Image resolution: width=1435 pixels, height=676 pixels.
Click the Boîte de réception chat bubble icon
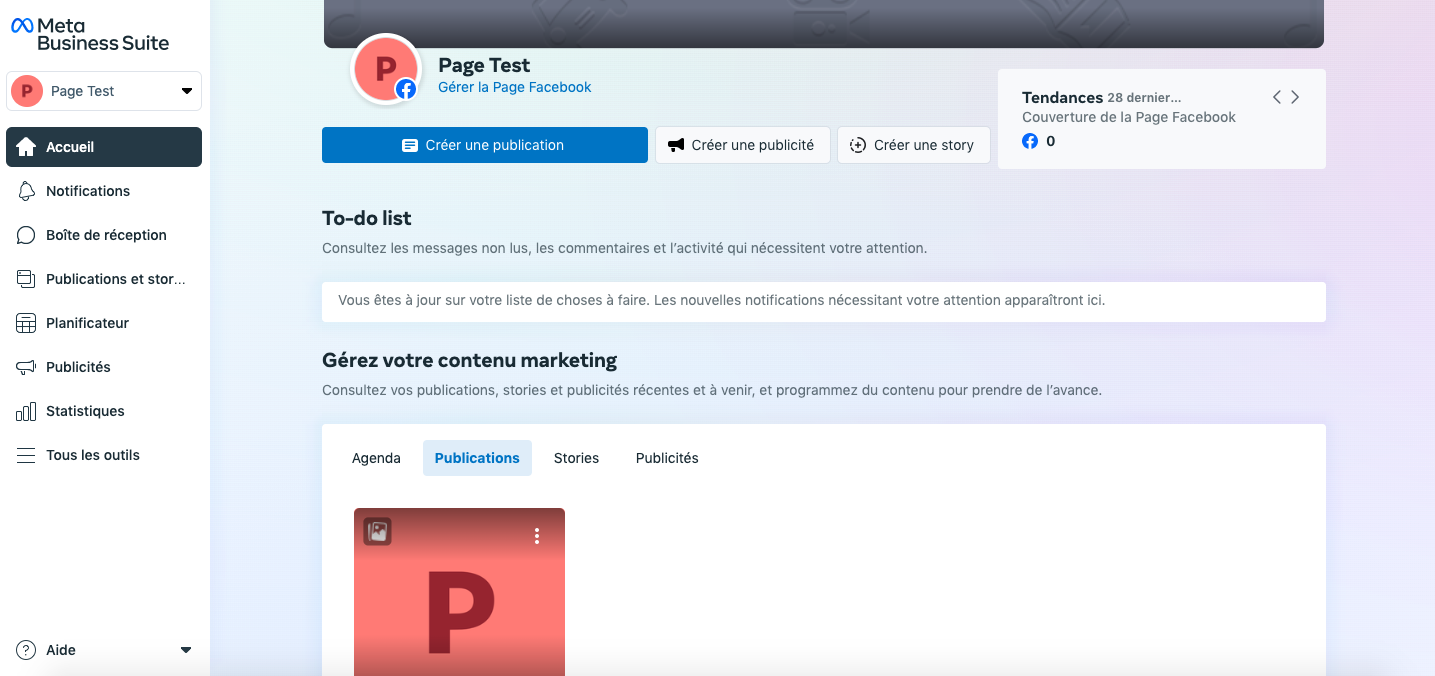(27, 235)
